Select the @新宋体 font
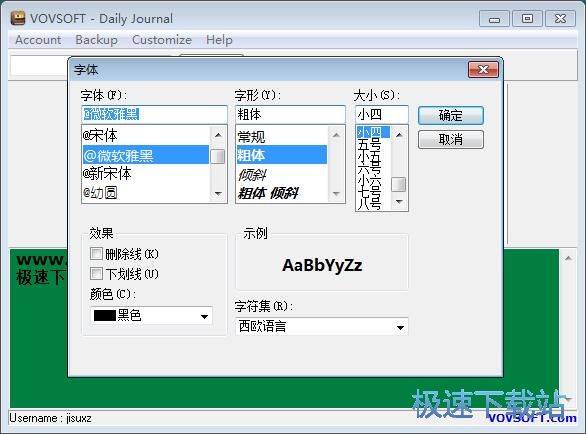The height and width of the screenshot is (434, 586). coord(145,173)
